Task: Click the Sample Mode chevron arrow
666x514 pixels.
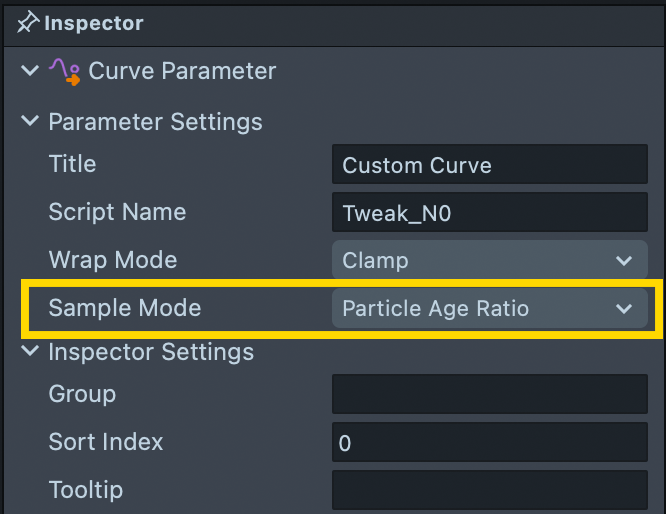Action: pyautogui.click(x=625, y=309)
